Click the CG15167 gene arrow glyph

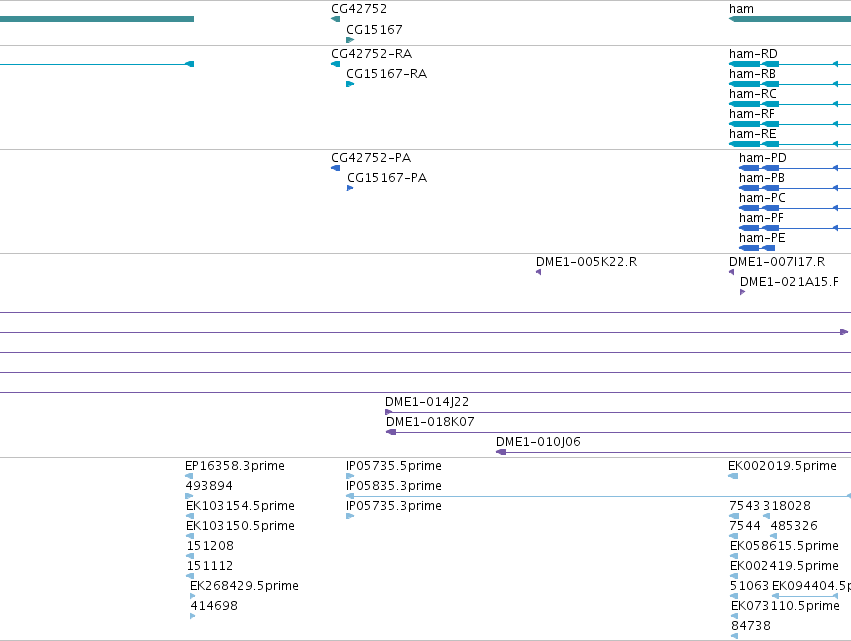coord(350,40)
